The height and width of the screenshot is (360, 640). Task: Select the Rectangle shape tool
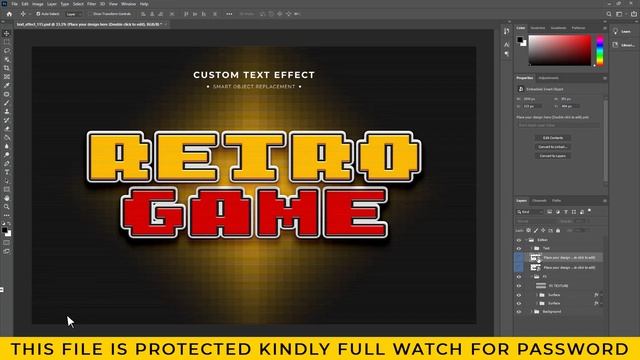(x=7, y=189)
